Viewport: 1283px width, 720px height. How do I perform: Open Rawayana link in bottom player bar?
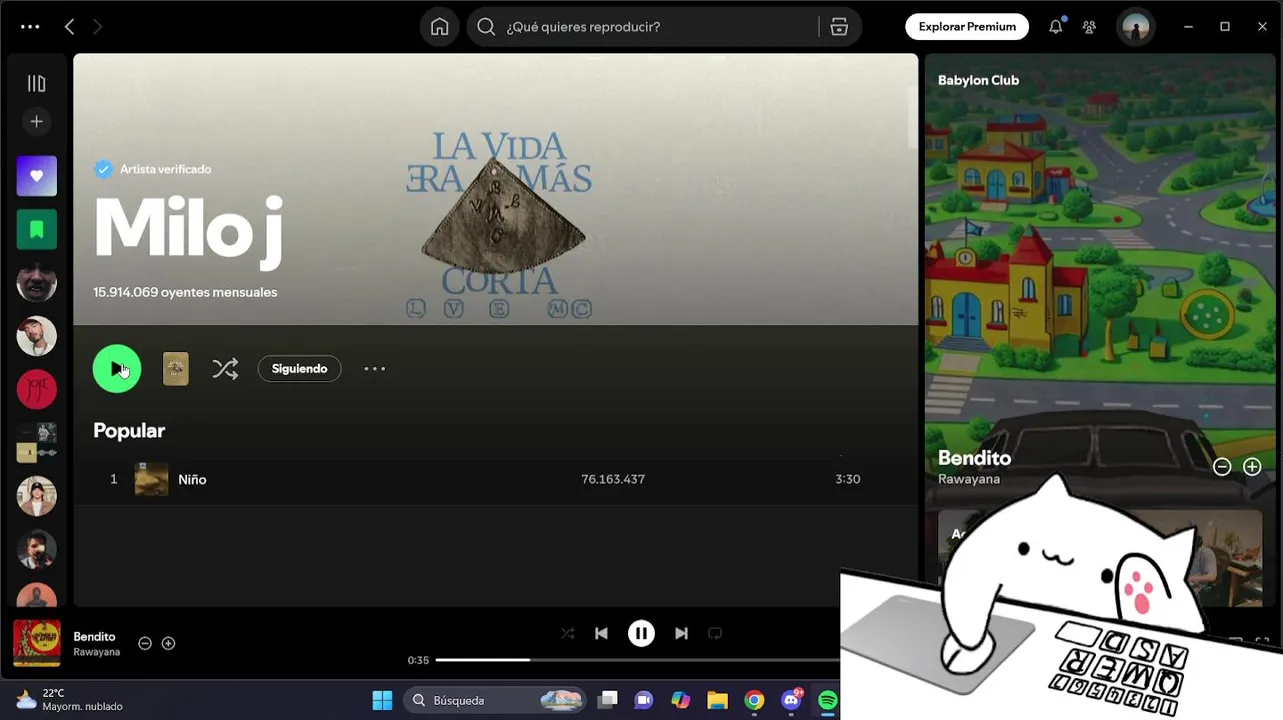point(96,652)
